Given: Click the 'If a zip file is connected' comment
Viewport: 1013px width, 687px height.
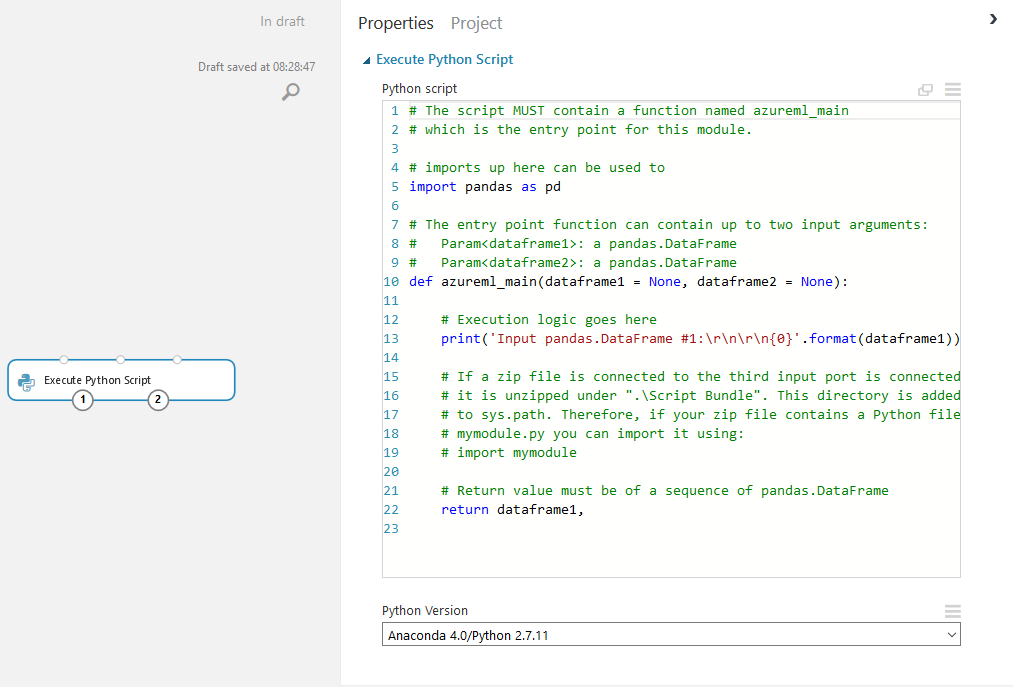Looking at the screenshot, I should coord(700,377).
